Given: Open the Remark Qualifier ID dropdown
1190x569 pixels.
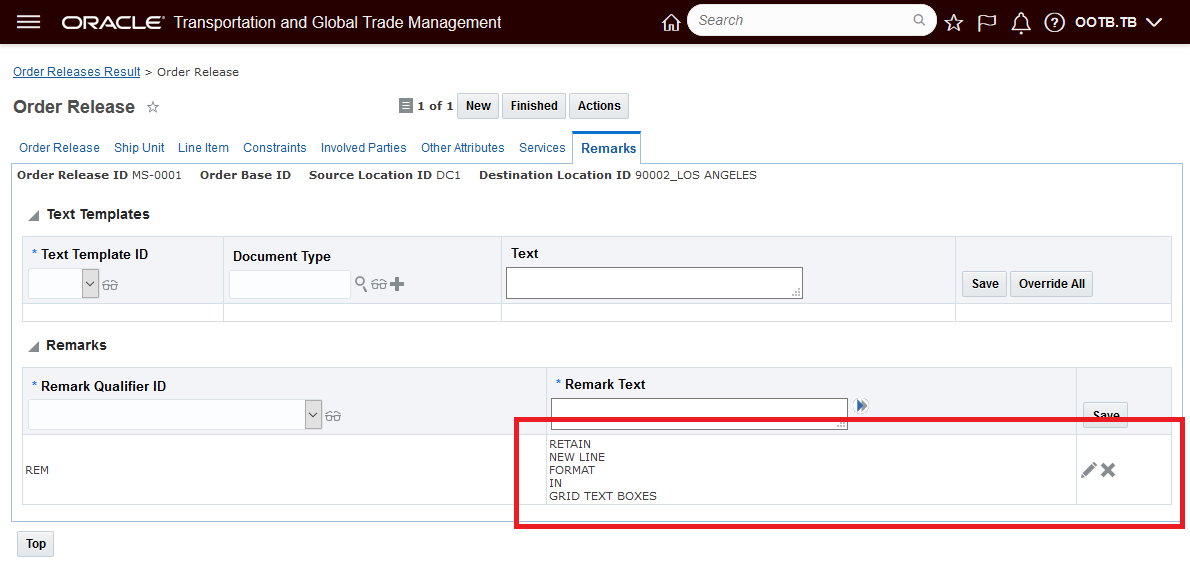Looking at the screenshot, I should click(313, 415).
